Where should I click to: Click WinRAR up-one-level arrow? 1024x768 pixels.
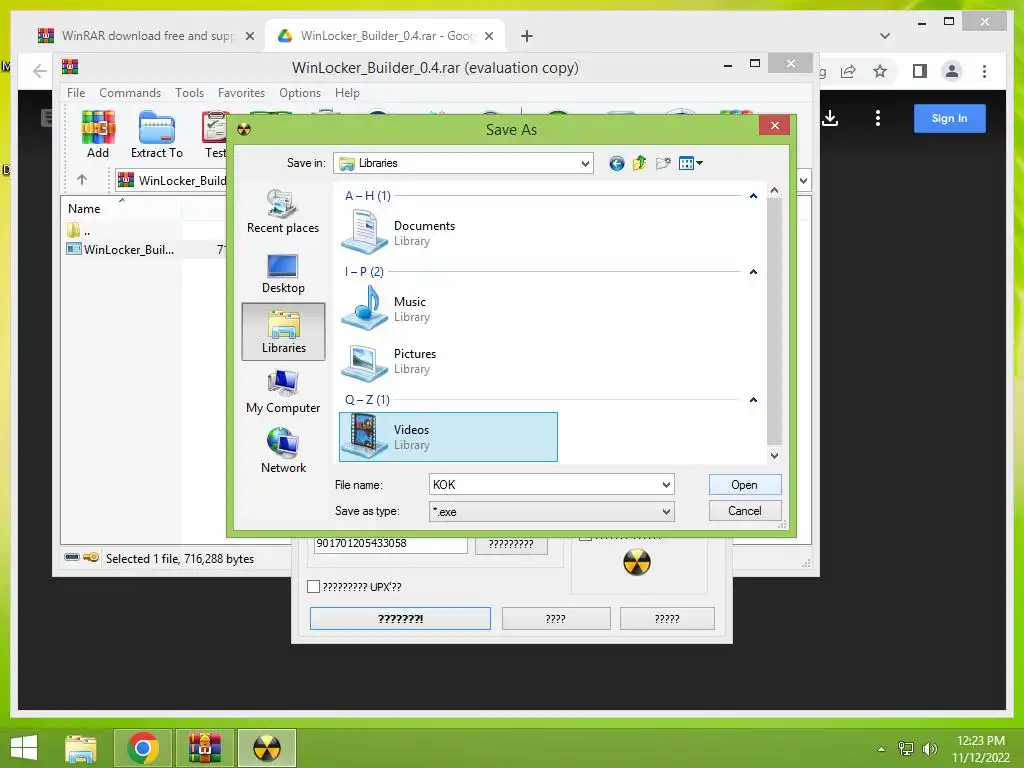coord(82,180)
